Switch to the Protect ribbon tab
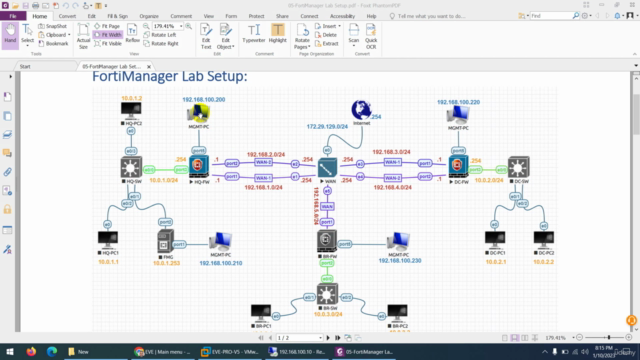This screenshot has height=360, width=640. [x=256, y=16]
